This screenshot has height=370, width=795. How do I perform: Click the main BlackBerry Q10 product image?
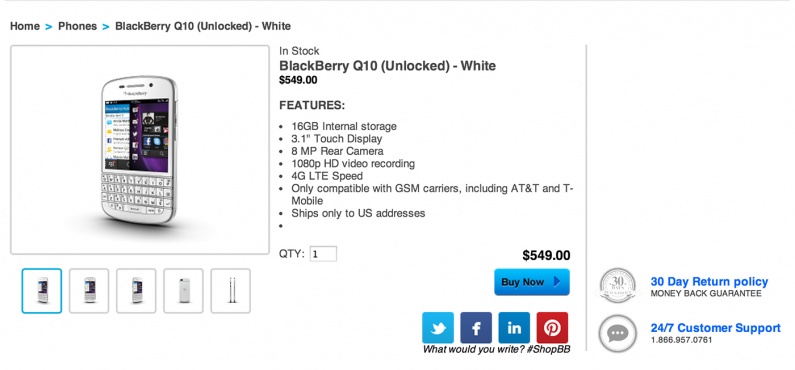pyautogui.click(x=140, y=150)
